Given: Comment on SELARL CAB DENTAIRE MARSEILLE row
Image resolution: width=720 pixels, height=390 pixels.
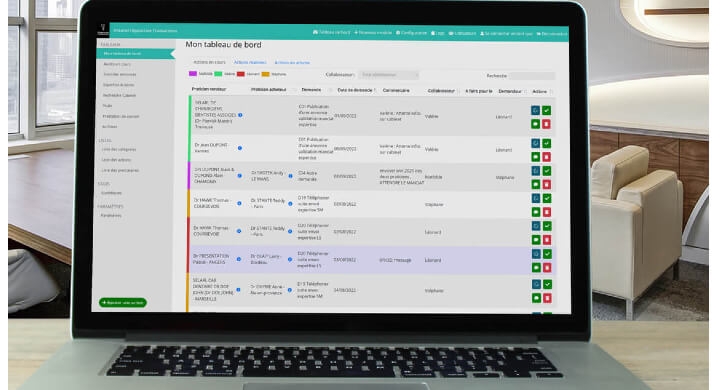Looking at the screenshot, I should tap(536, 298).
